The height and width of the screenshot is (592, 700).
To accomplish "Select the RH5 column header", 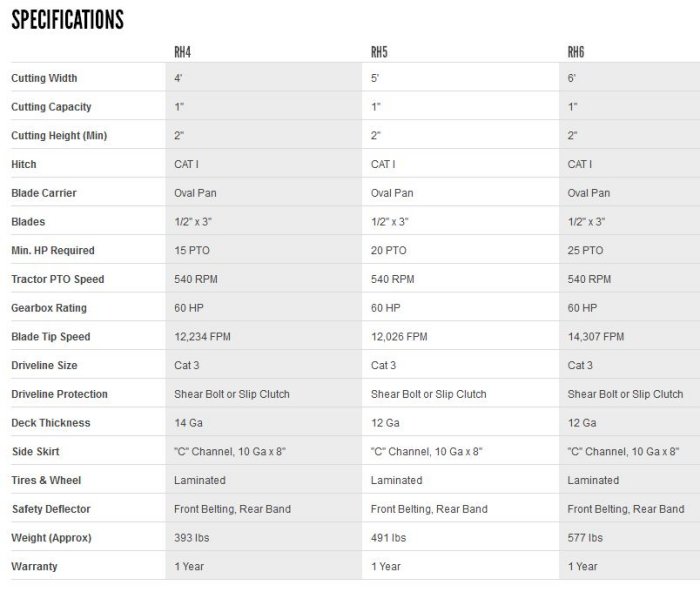I will tap(379, 52).
